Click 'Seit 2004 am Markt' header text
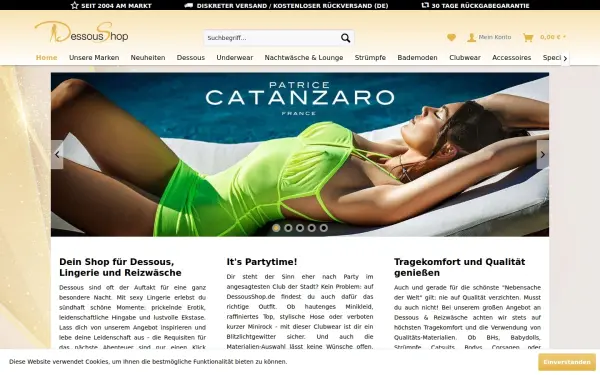This screenshot has height=375, width=600. tap(116, 6)
